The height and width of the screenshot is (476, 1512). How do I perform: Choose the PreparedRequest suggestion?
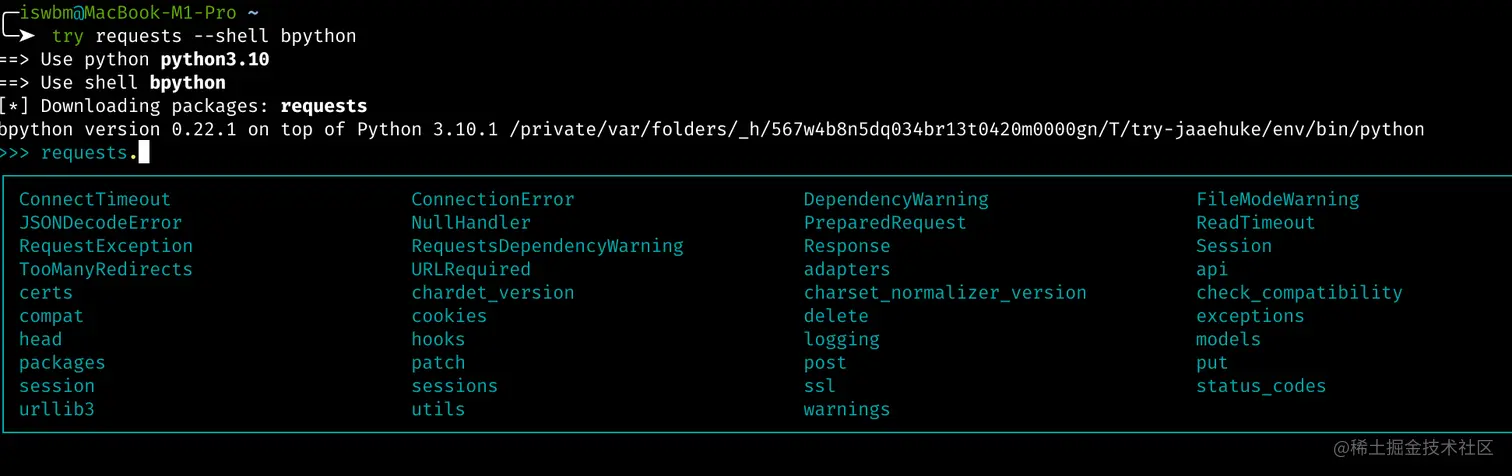click(x=885, y=223)
